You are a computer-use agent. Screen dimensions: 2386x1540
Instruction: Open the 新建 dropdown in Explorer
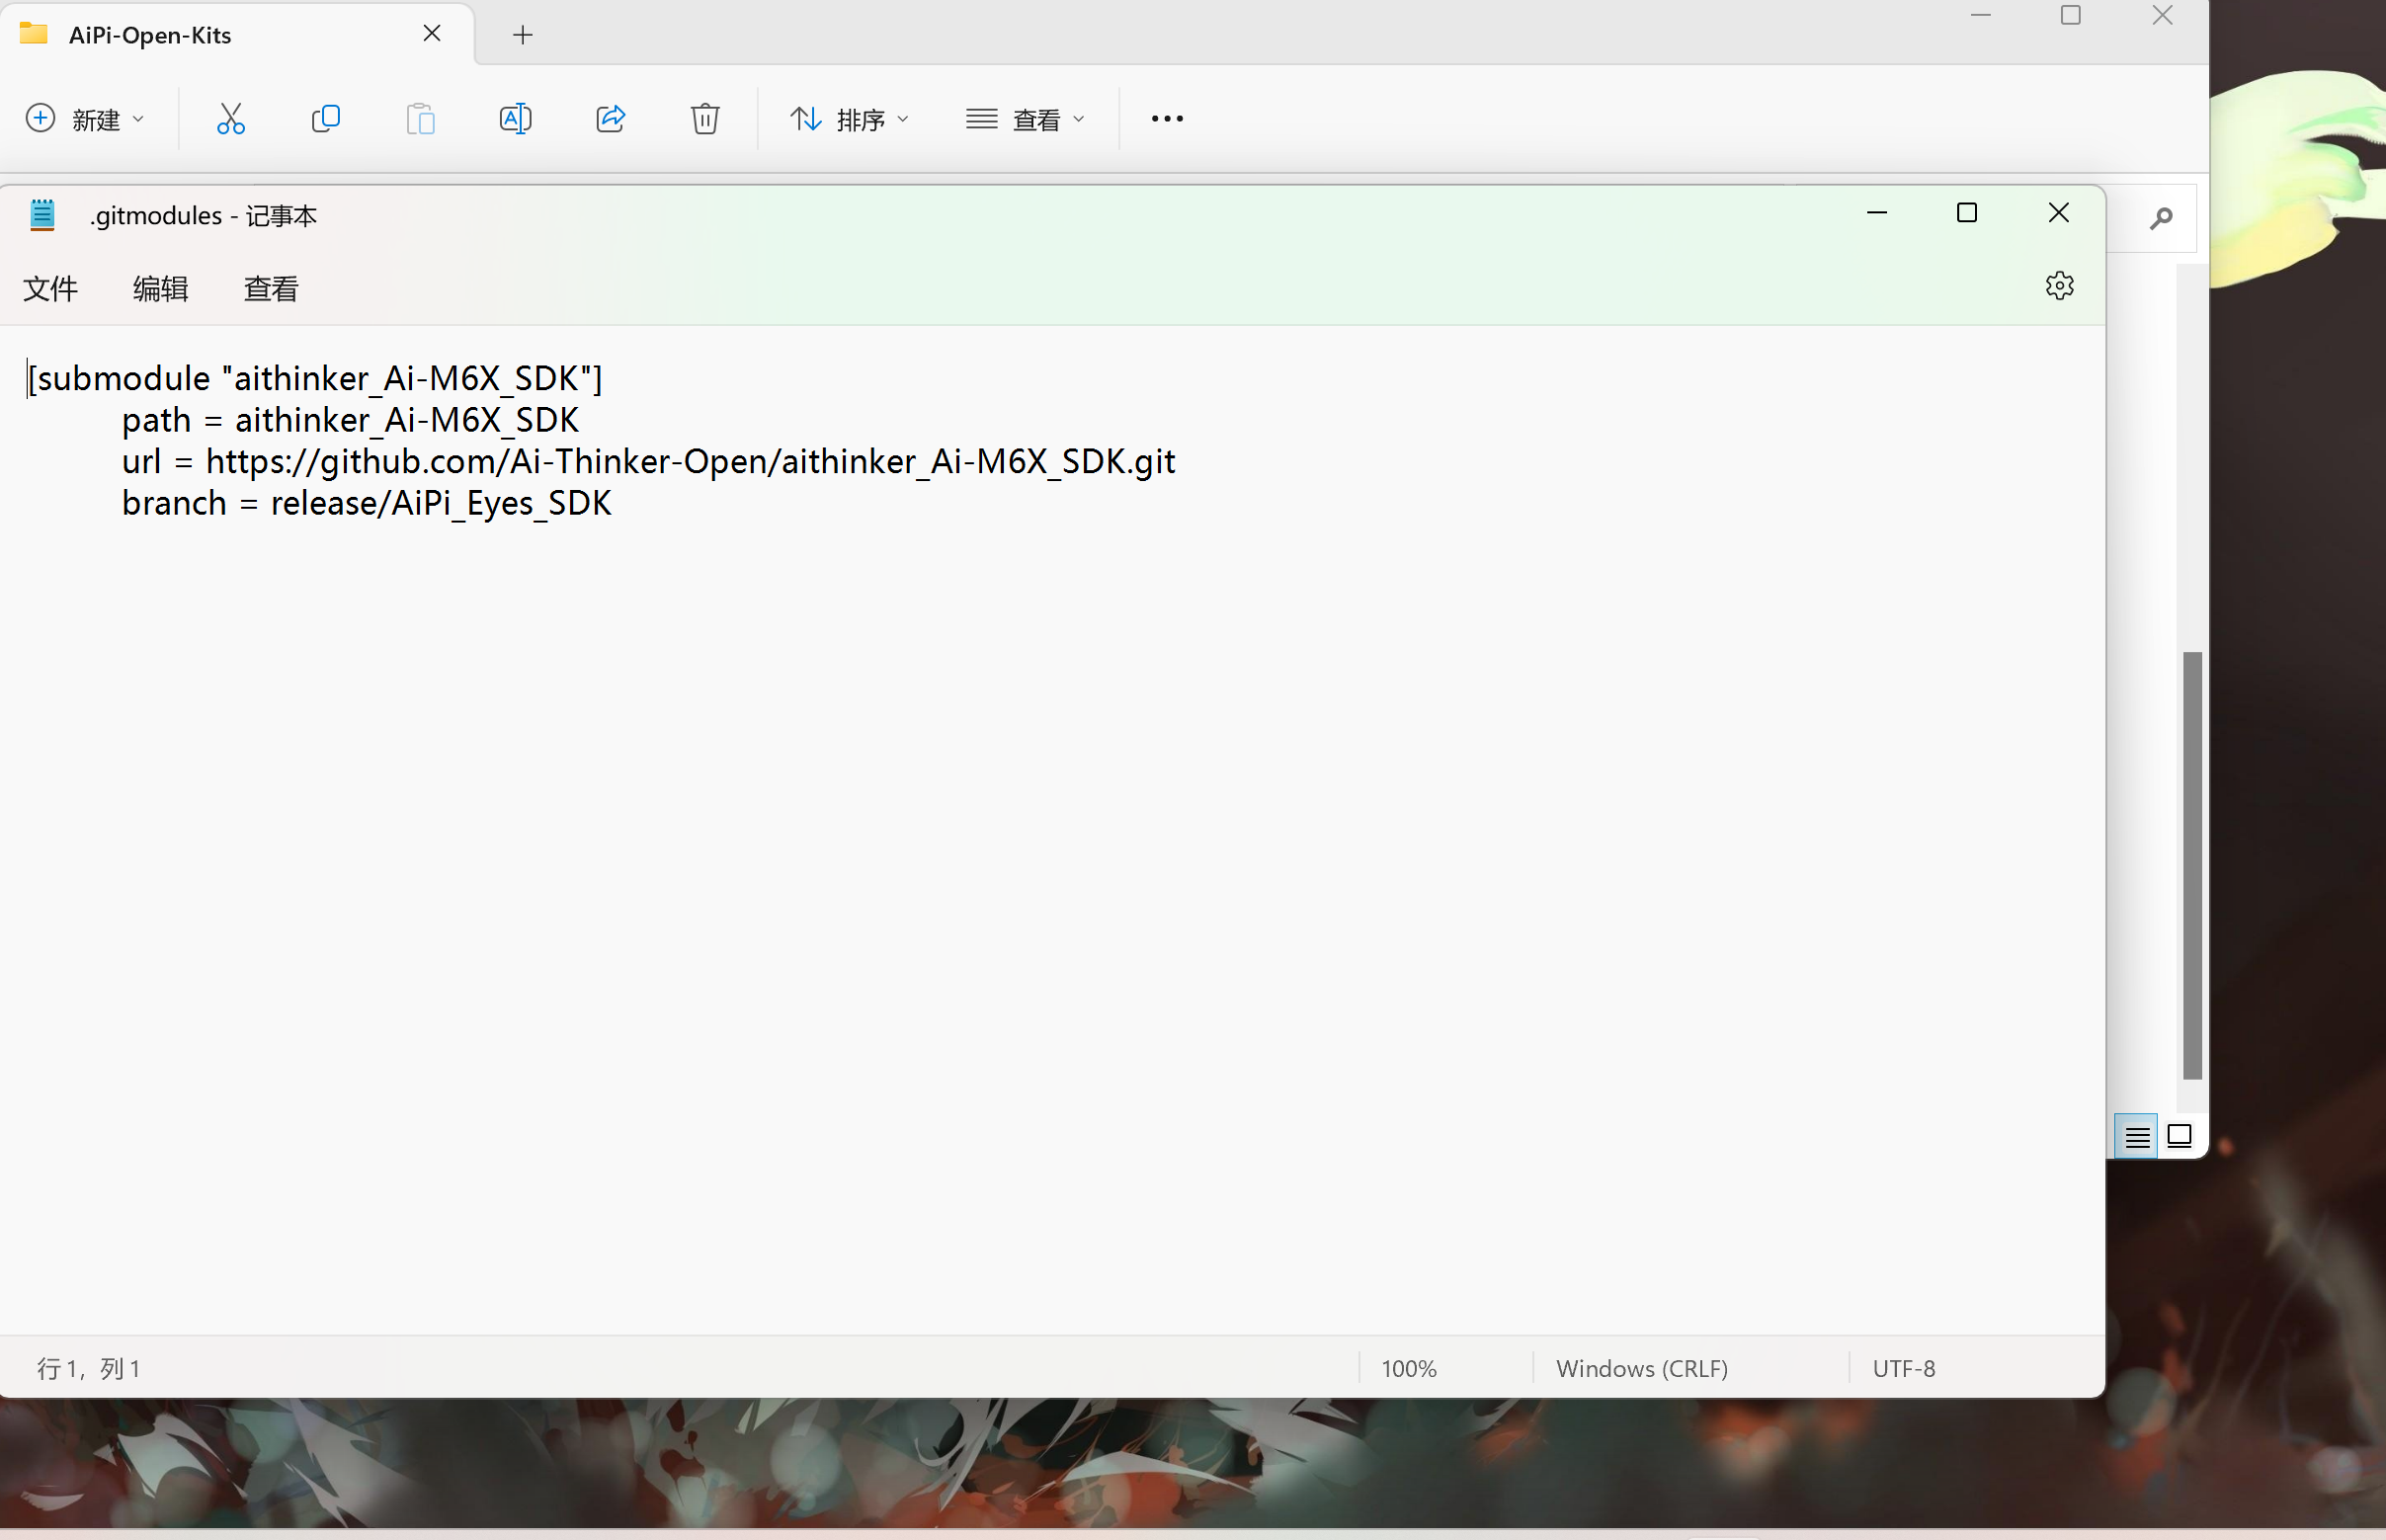[85, 119]
